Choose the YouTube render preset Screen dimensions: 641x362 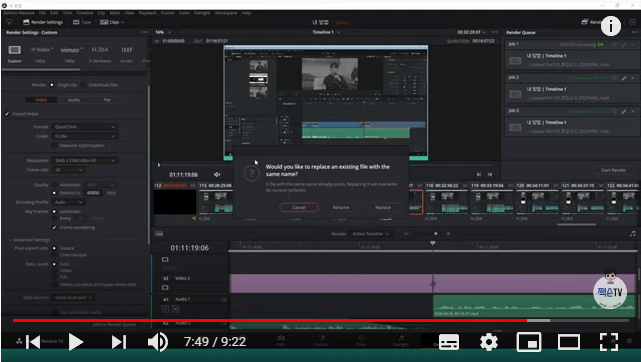pos(42,49)
